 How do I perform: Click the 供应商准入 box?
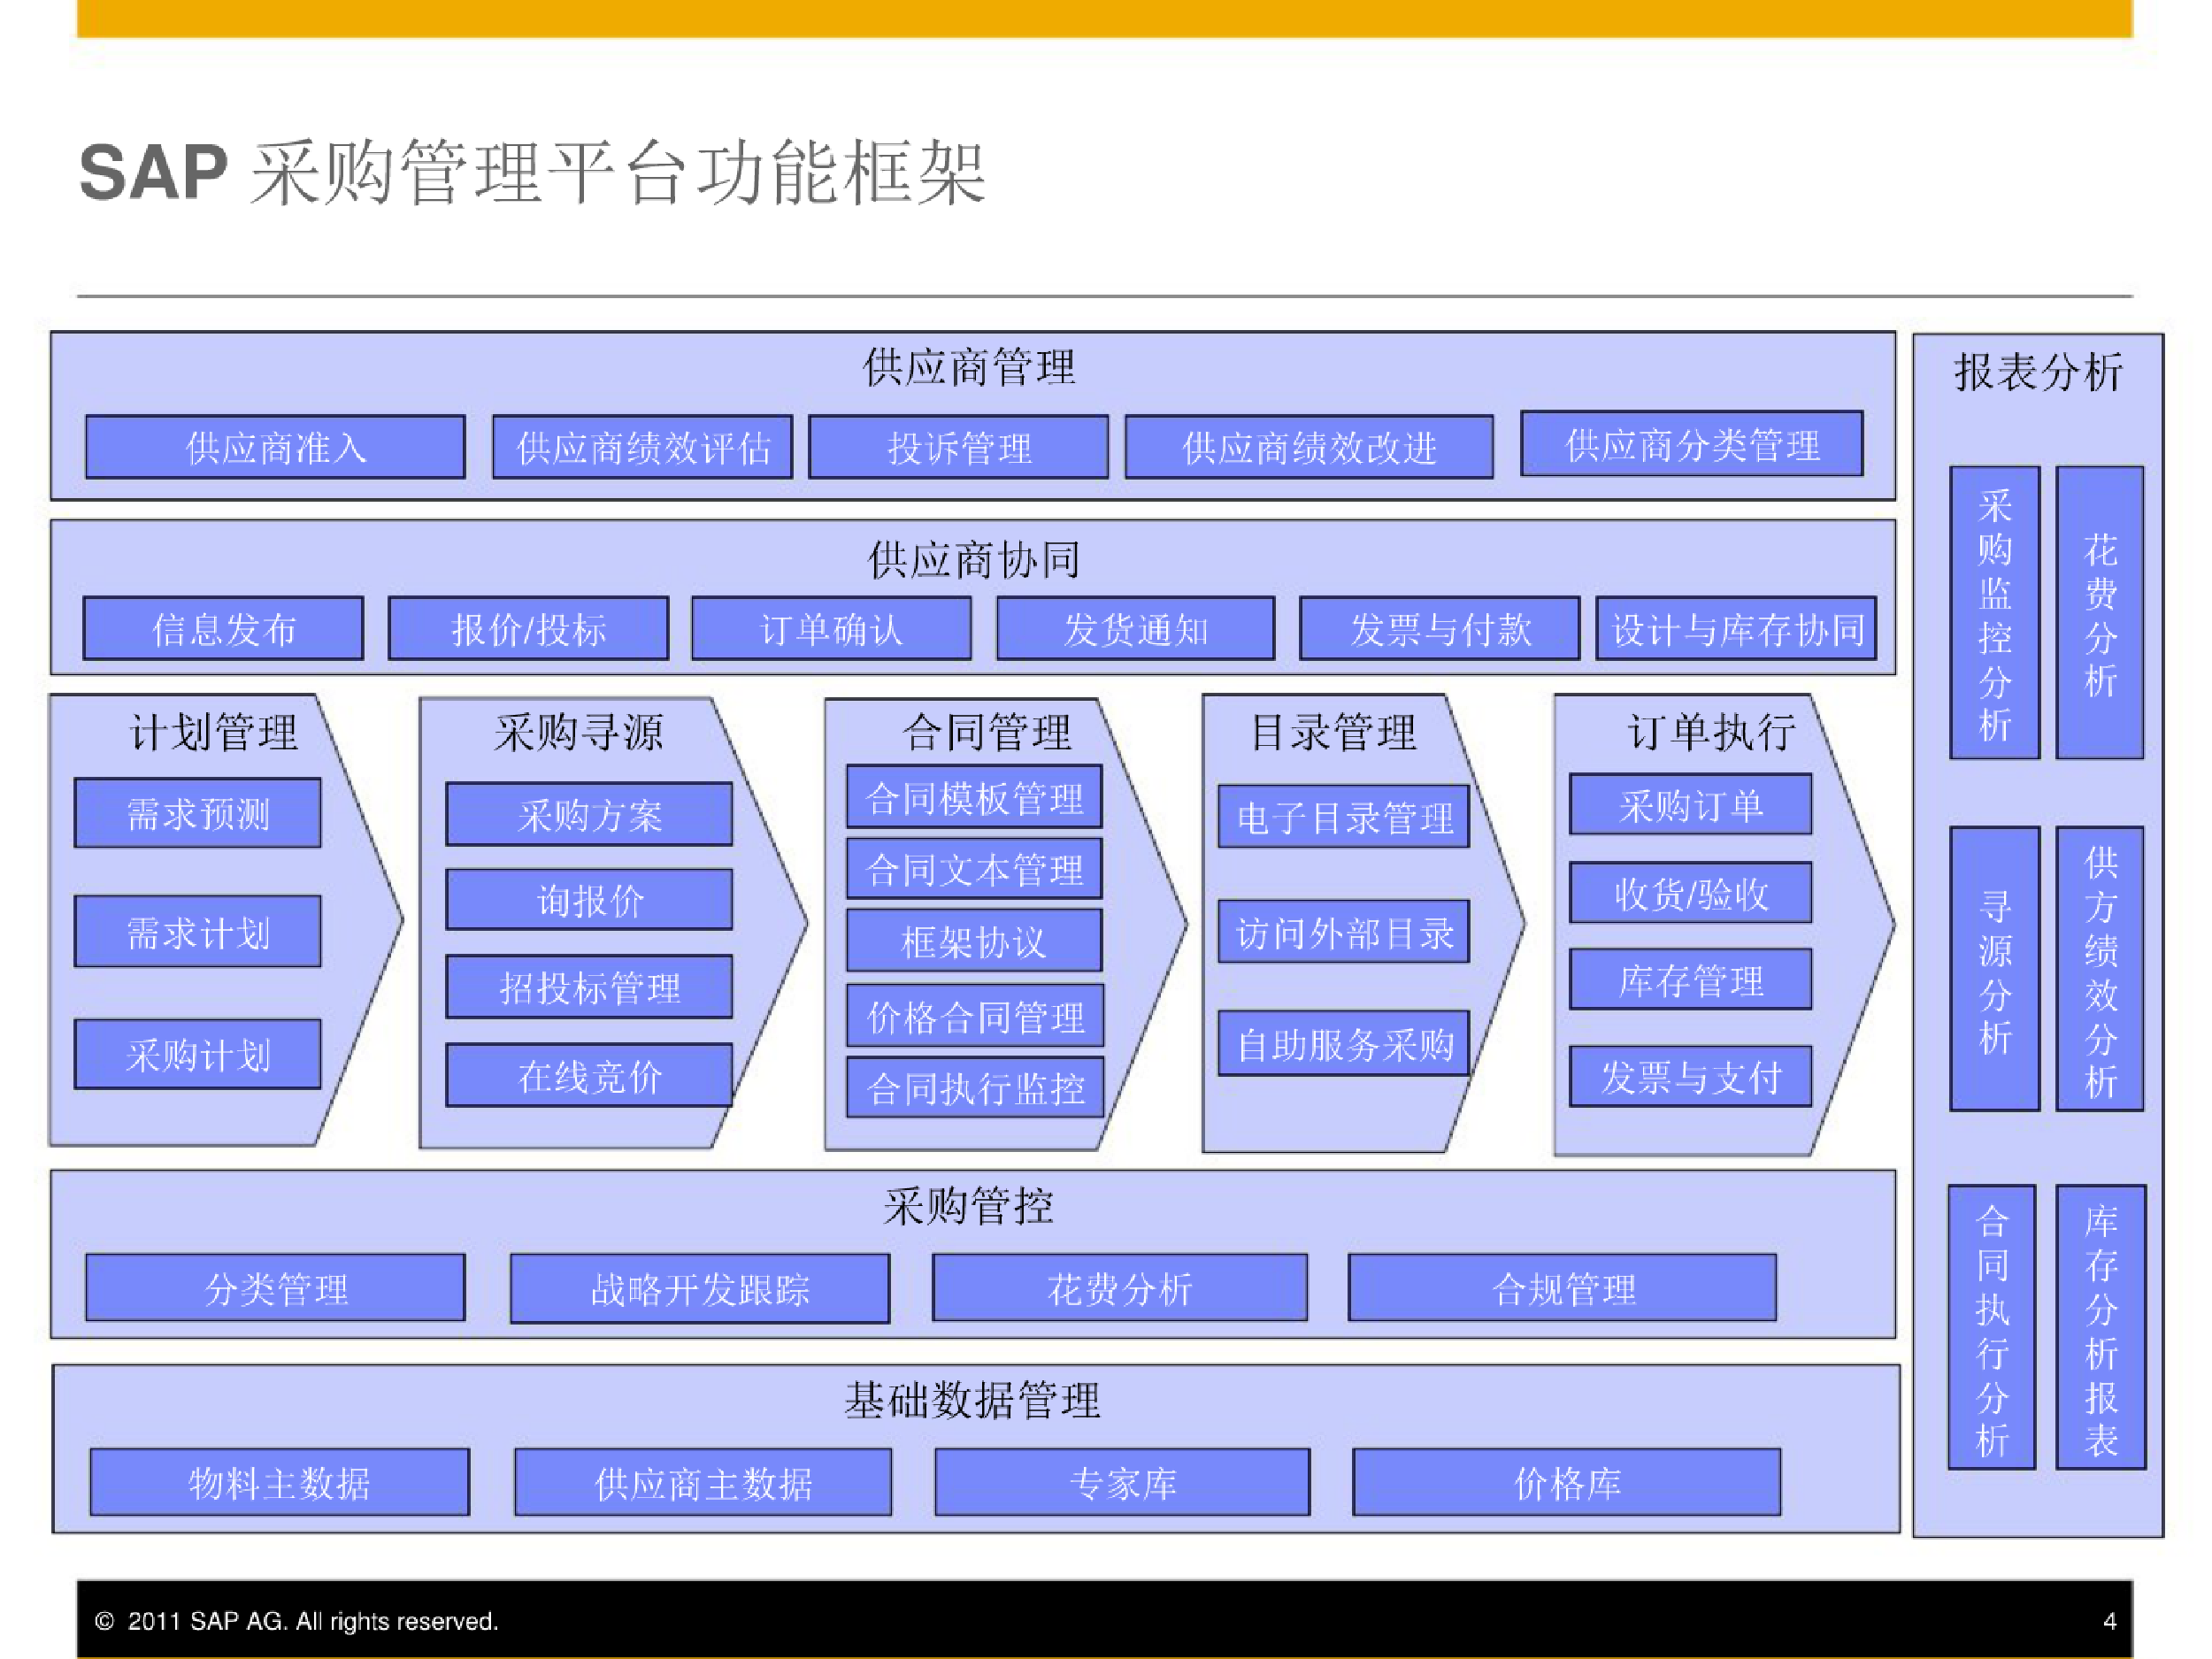(x=275, y=447)
